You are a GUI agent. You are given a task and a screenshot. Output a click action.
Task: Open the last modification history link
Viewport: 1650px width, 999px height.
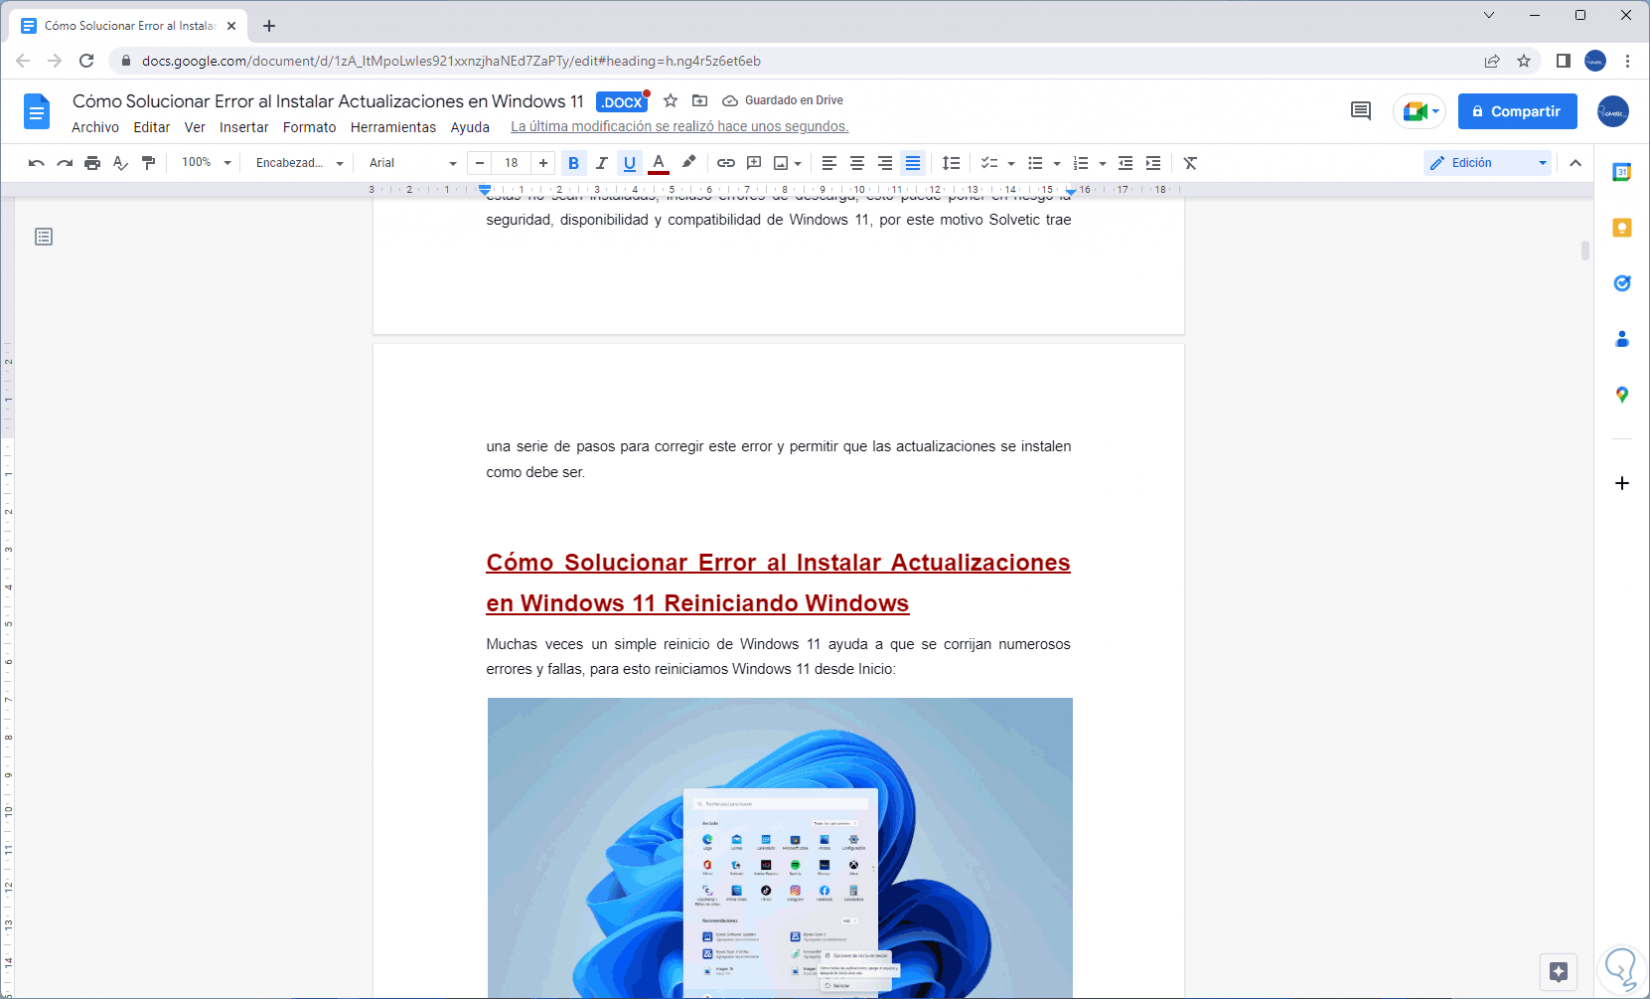point(679,127)
